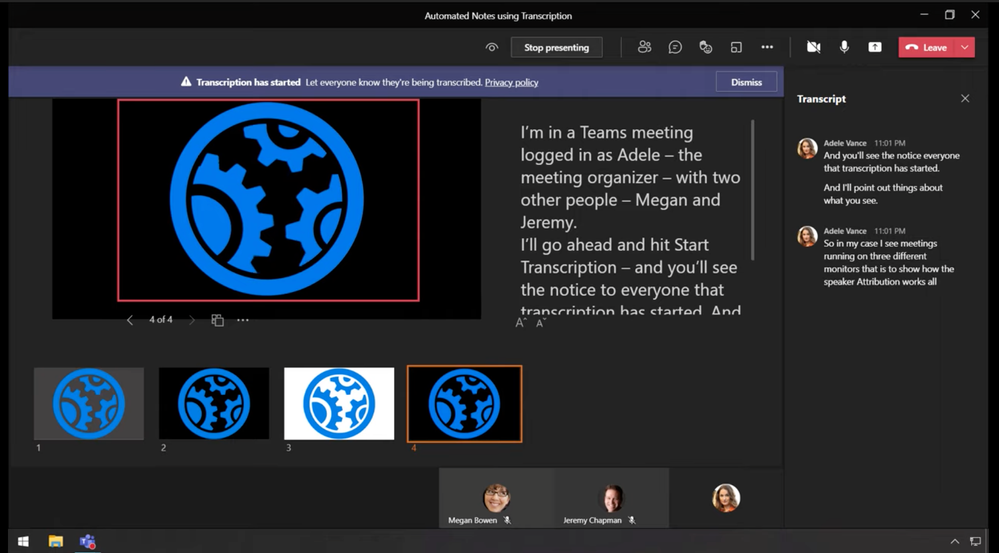This screenshot has width=999, height=553.
Task: Mute the microphone
Action: pyautogui.click(x=844, y=47)
